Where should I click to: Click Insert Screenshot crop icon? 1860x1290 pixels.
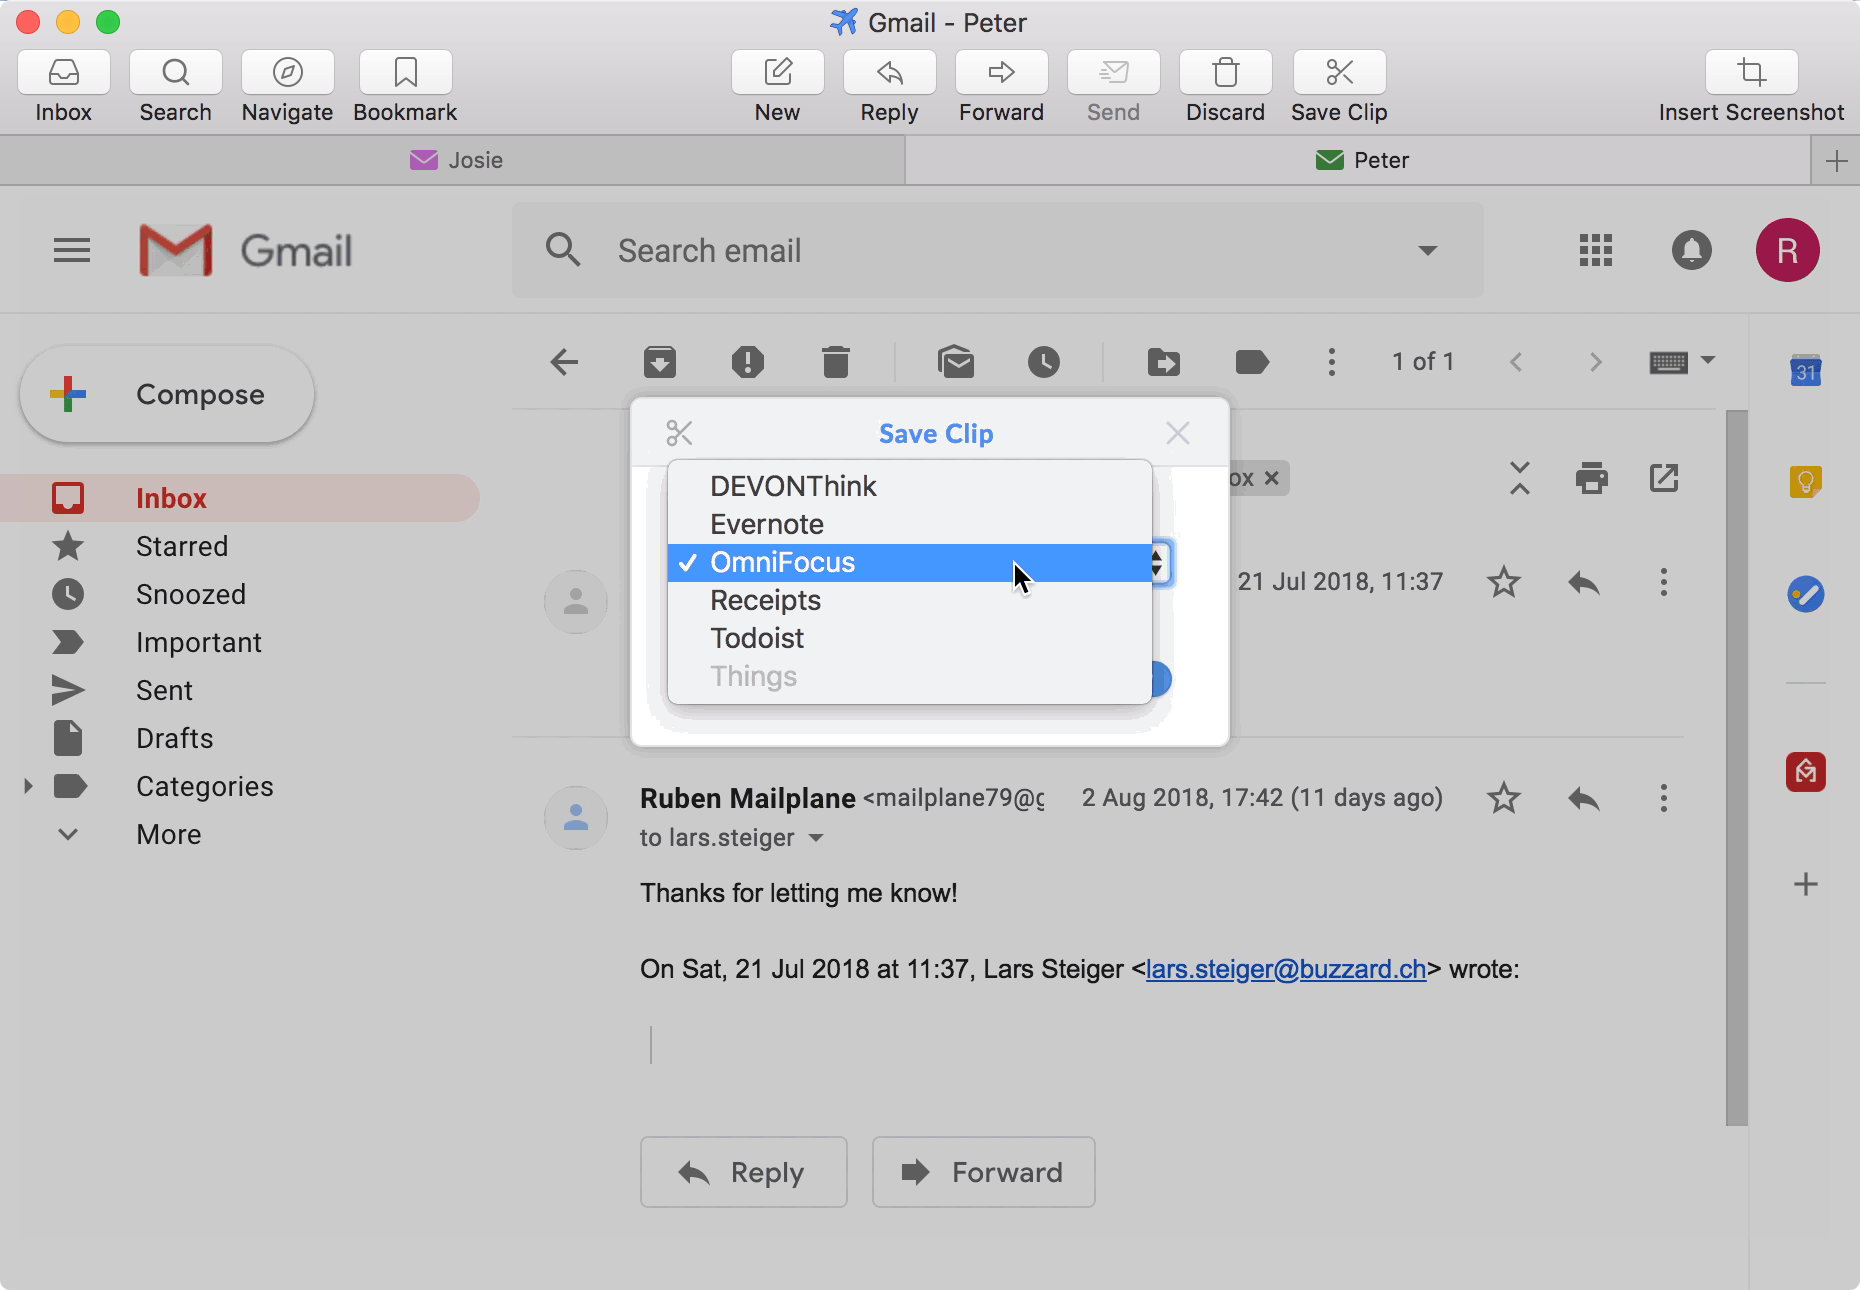click(x=1752, y=73)
